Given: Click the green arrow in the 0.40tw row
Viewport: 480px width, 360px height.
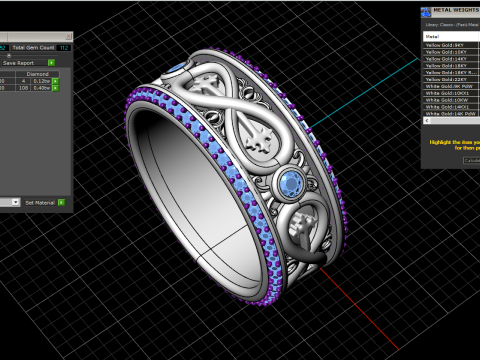Looking at the screenshot, I should (55, 88).
